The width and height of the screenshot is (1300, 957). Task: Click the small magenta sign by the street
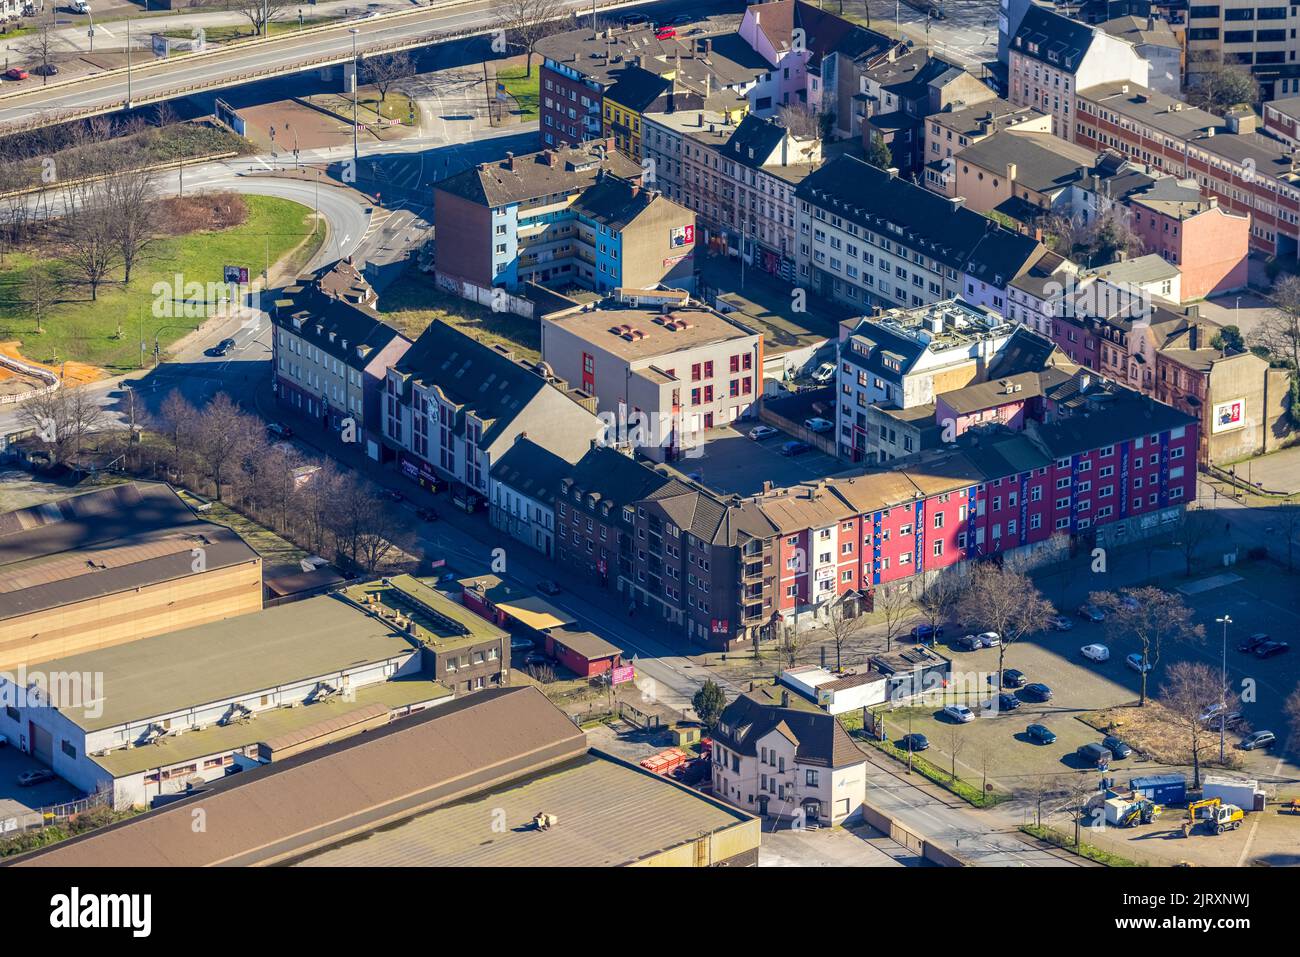tap(623, 674)
